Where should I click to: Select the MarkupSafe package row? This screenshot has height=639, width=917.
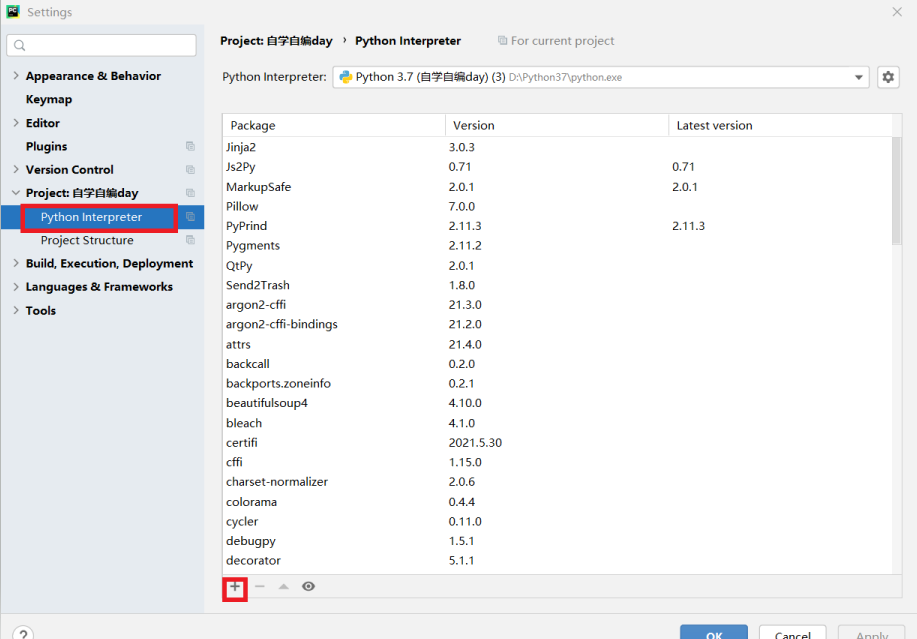point(557,186)
